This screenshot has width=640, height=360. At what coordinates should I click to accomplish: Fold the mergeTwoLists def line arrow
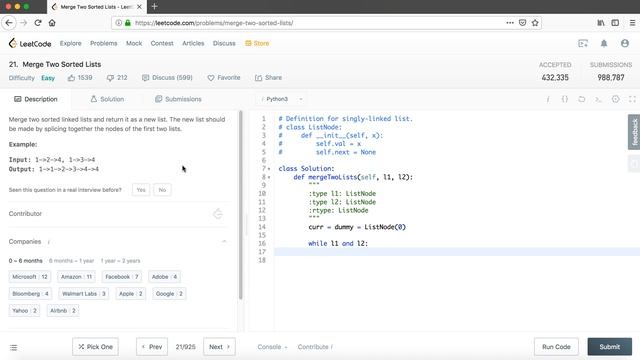click(x=269, y=177)
